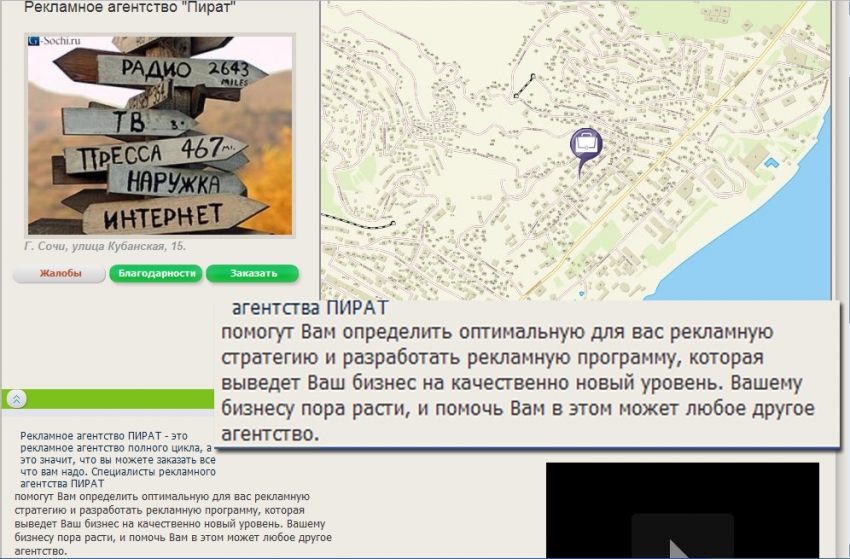
Task: Collapse the section using the green bar chevron
Action: click(x=18, y=398)
